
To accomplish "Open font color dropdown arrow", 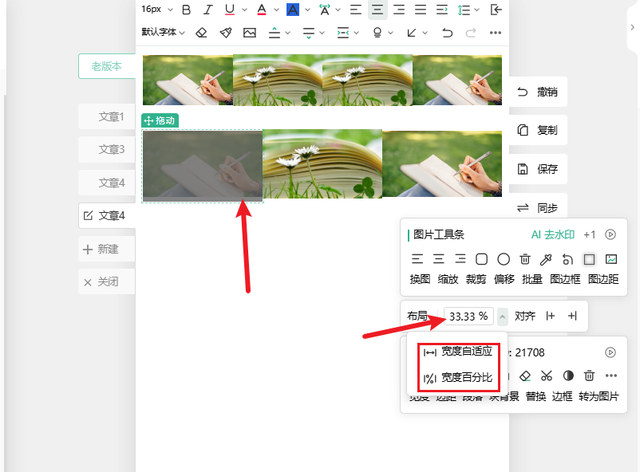I will pos(276,10).
